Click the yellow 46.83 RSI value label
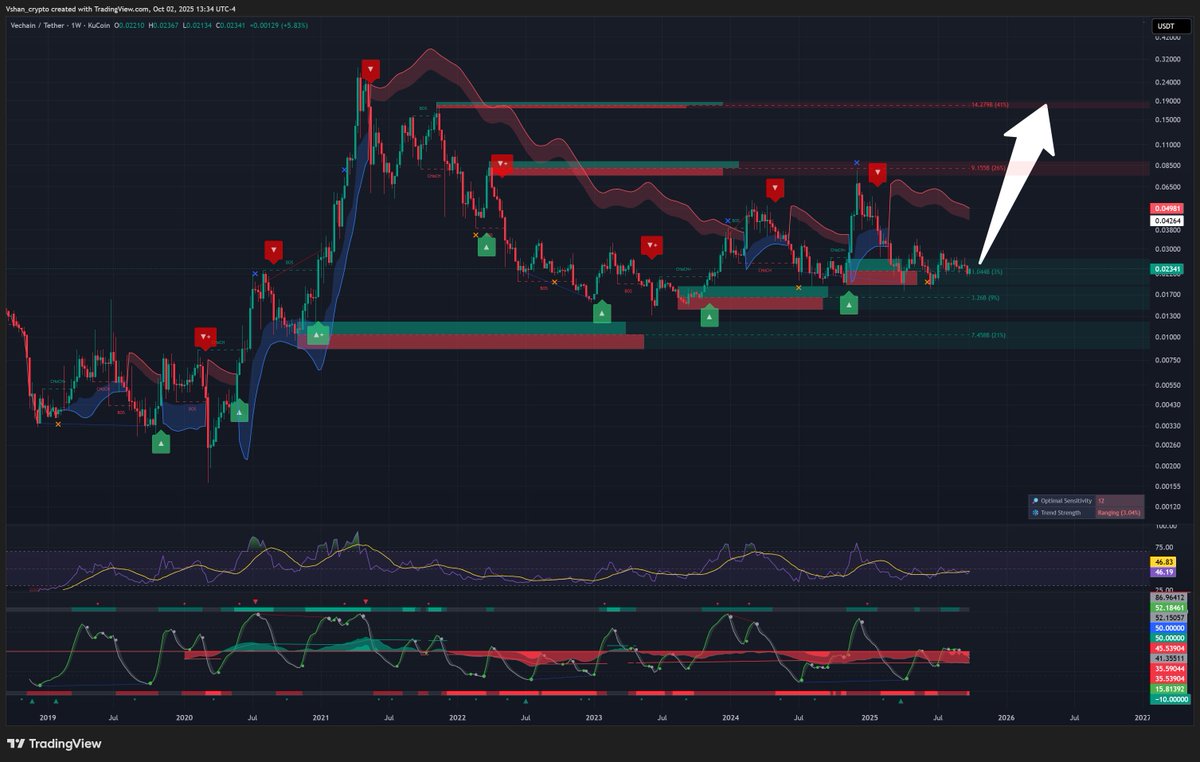 coord(1164,563)
